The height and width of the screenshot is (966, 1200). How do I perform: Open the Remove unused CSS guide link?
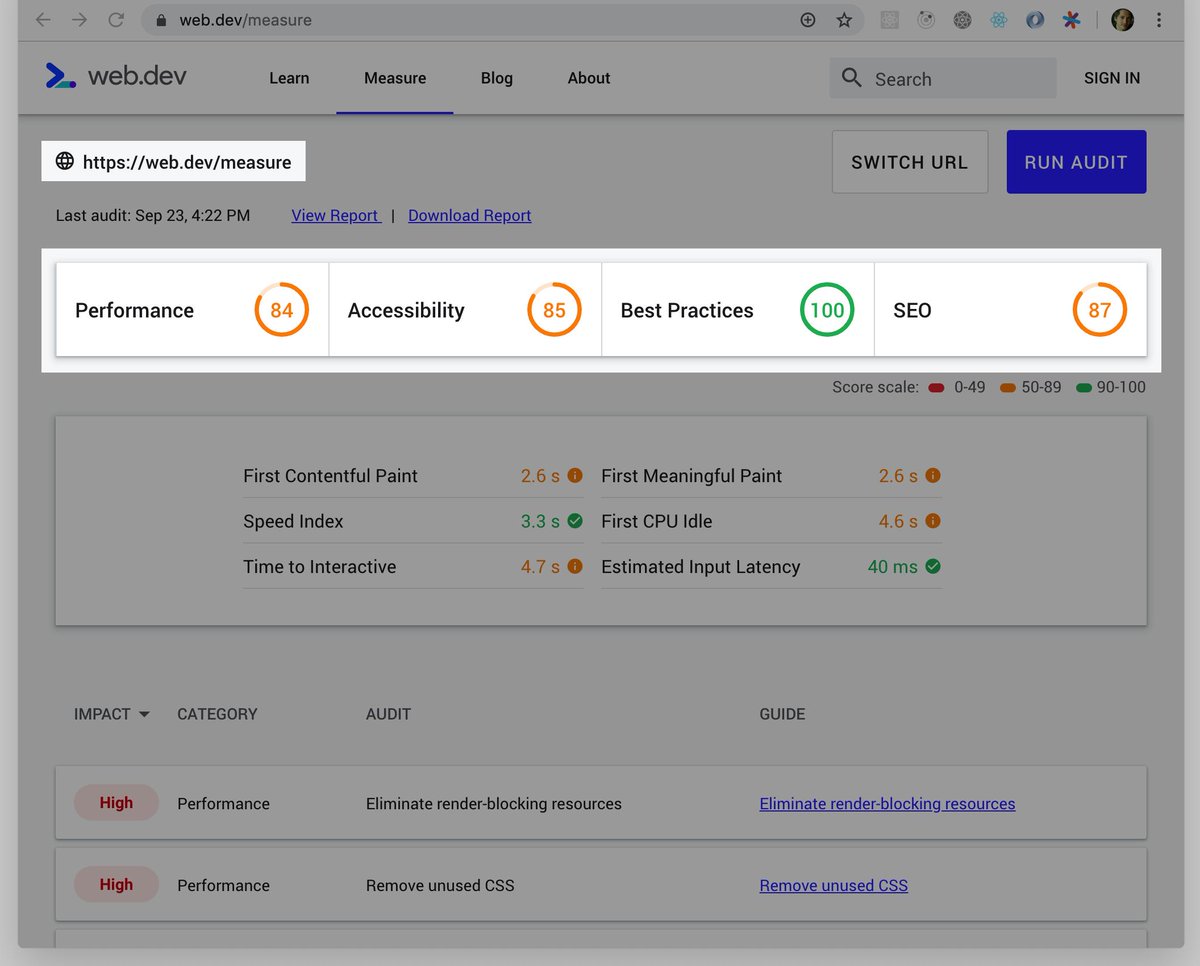coord(834,885)
